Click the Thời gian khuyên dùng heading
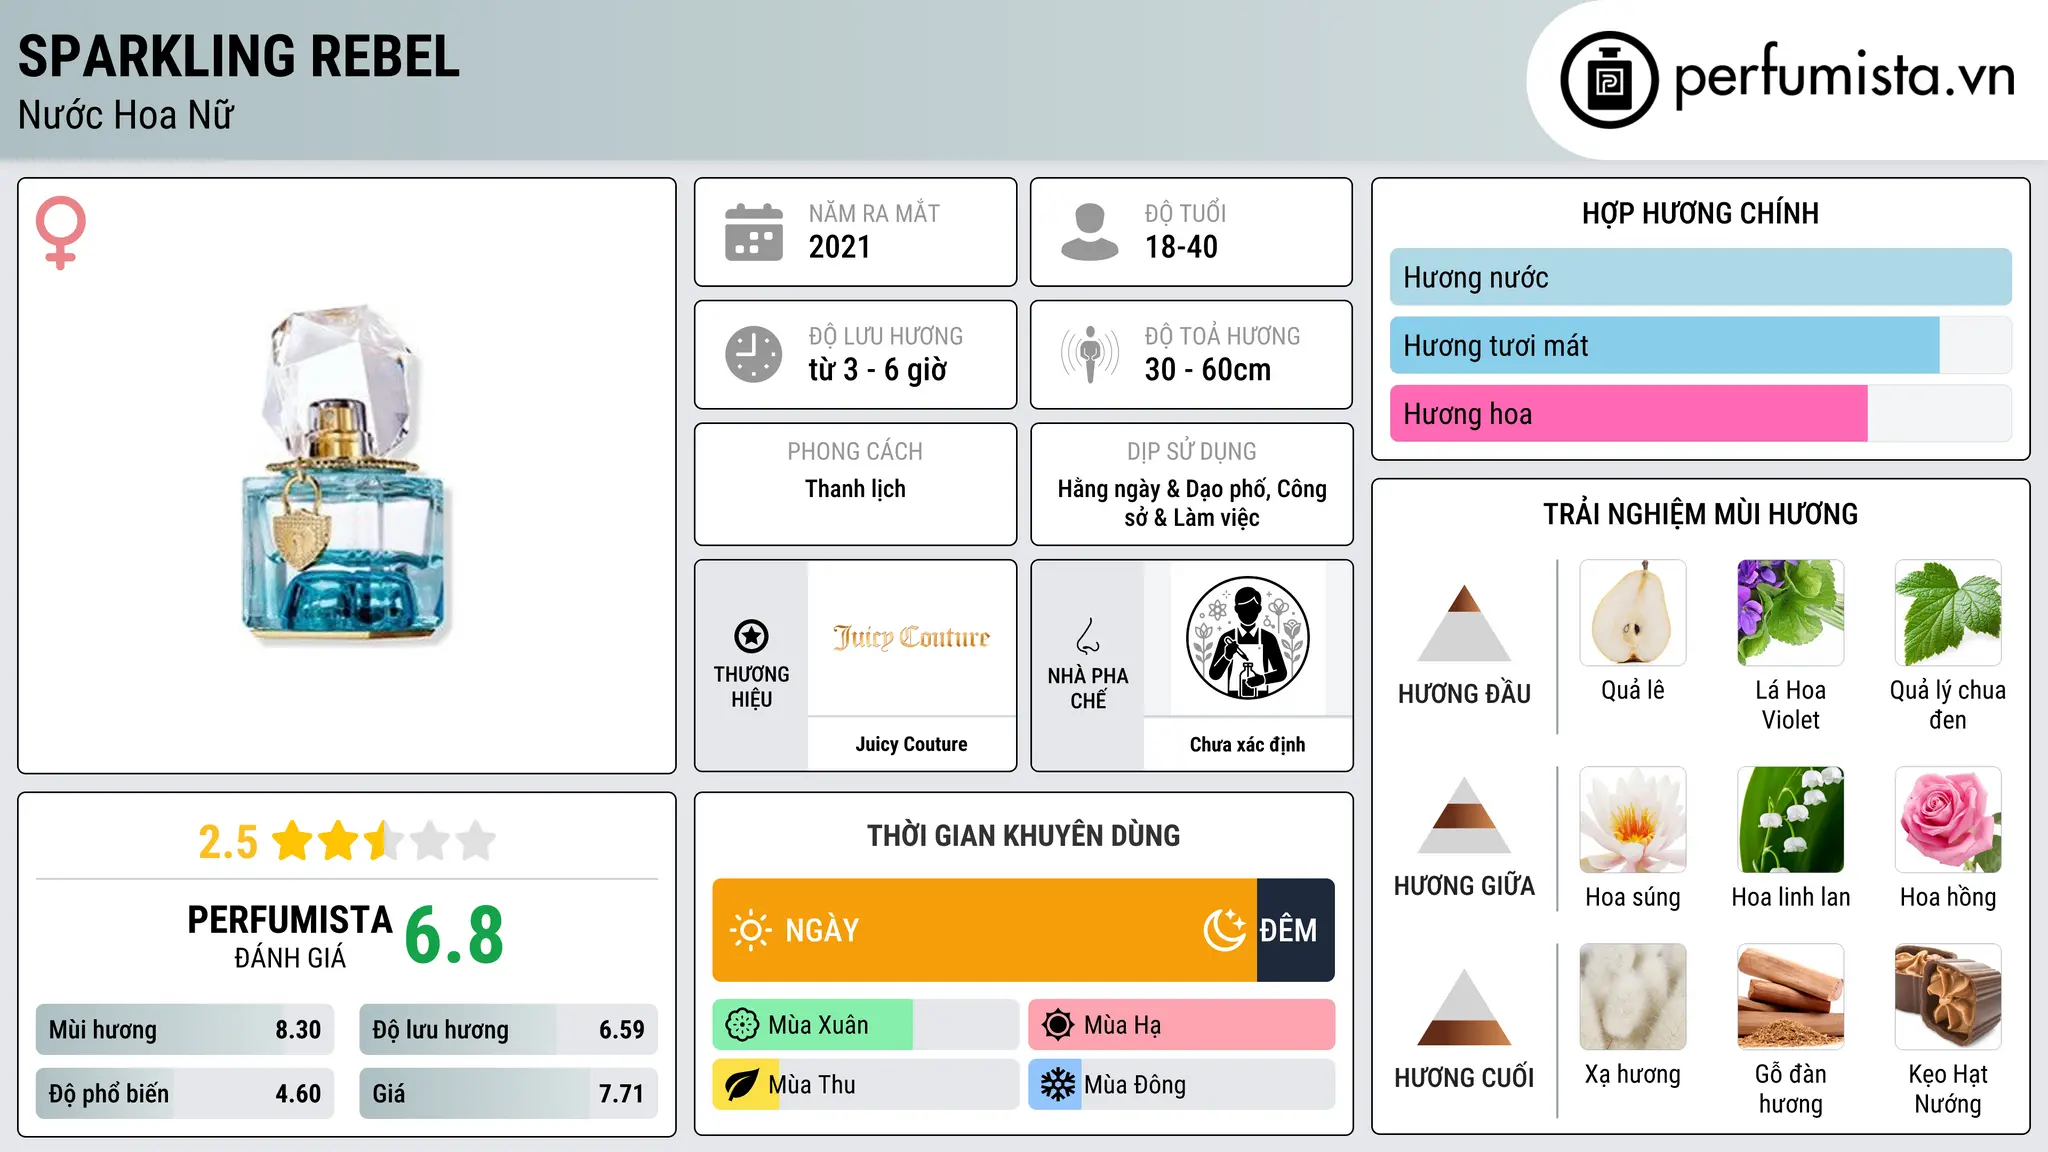 pyautogui.click(x=1023, y=835)
